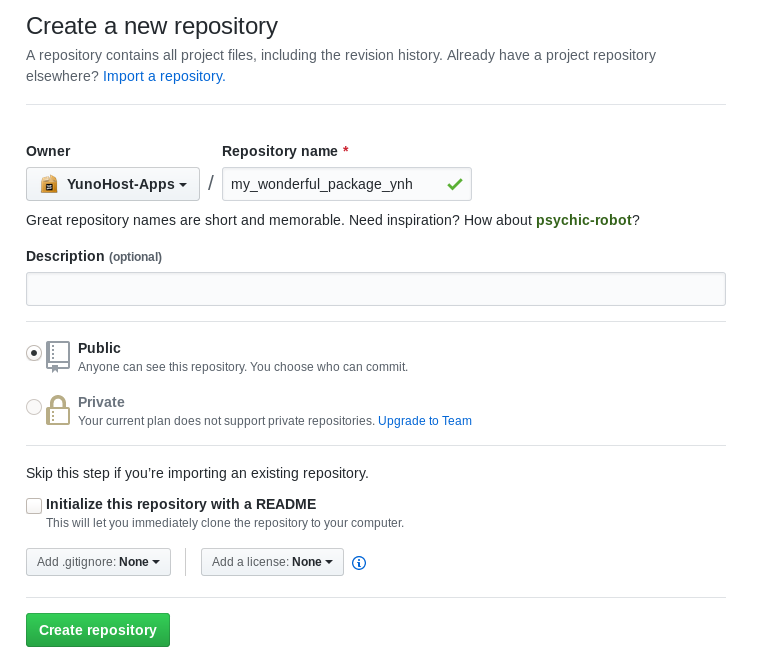The height and width of the screenshot is (668, 765).
Task: Expand the Add a license dropdown
Action: click(272, 562)
